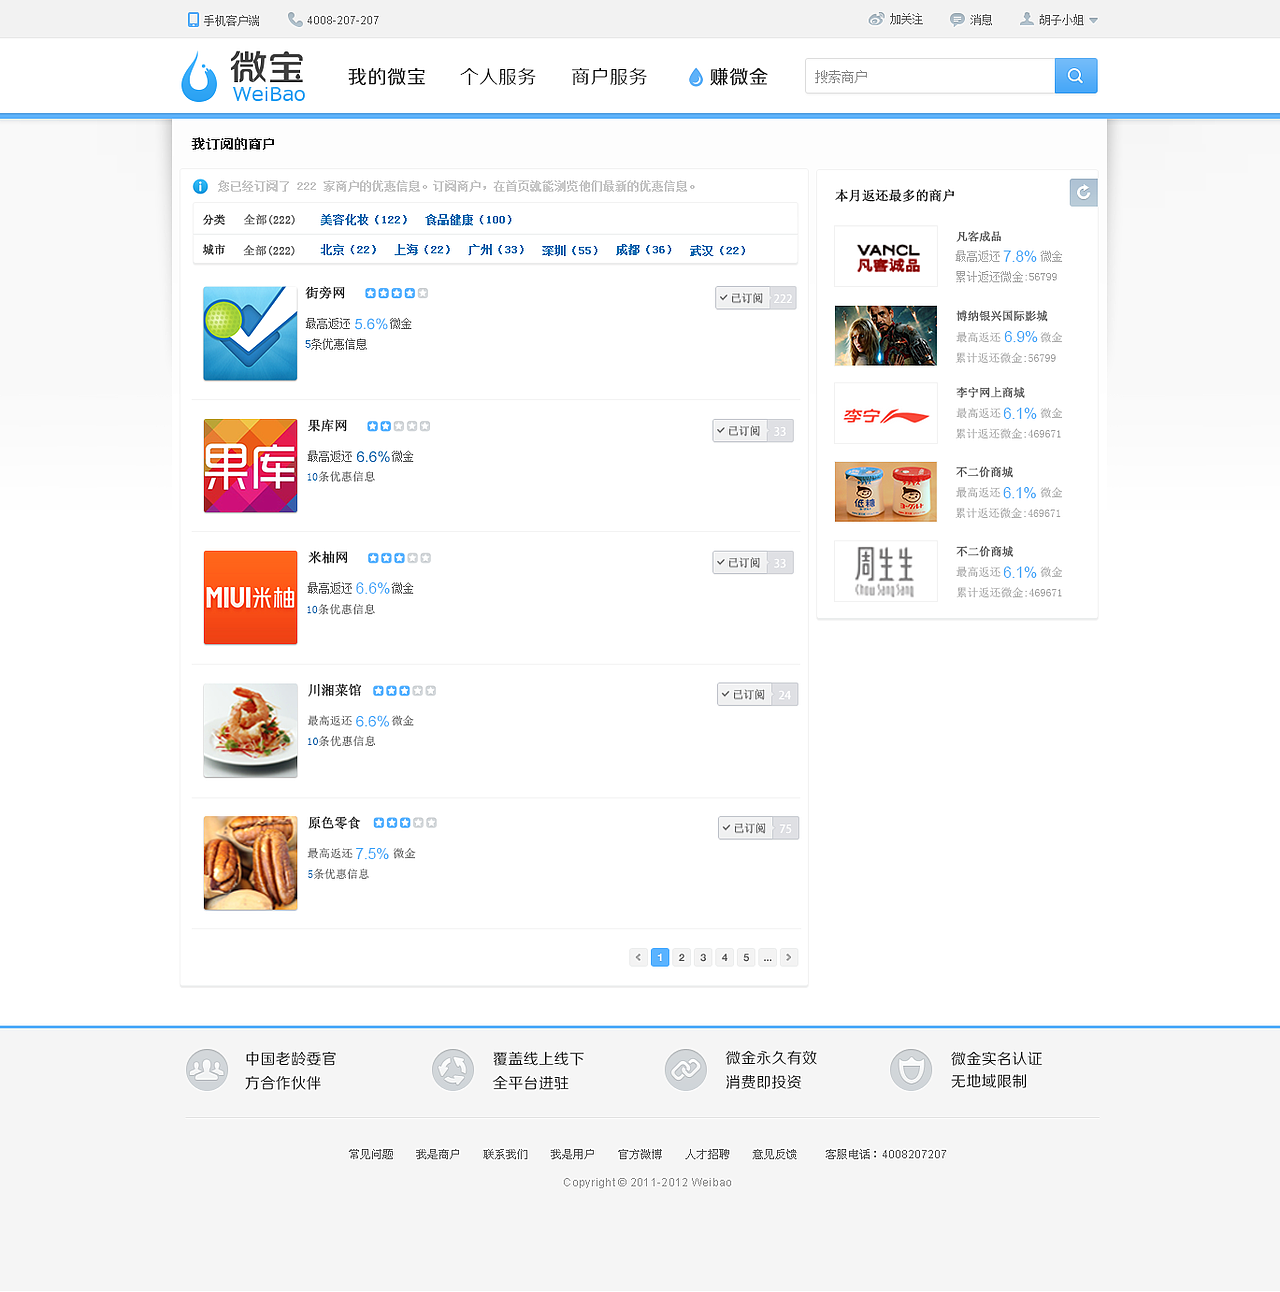Click the search magnifier icon
This screenshot has width=1280, height=1292.
point(1075,75)
